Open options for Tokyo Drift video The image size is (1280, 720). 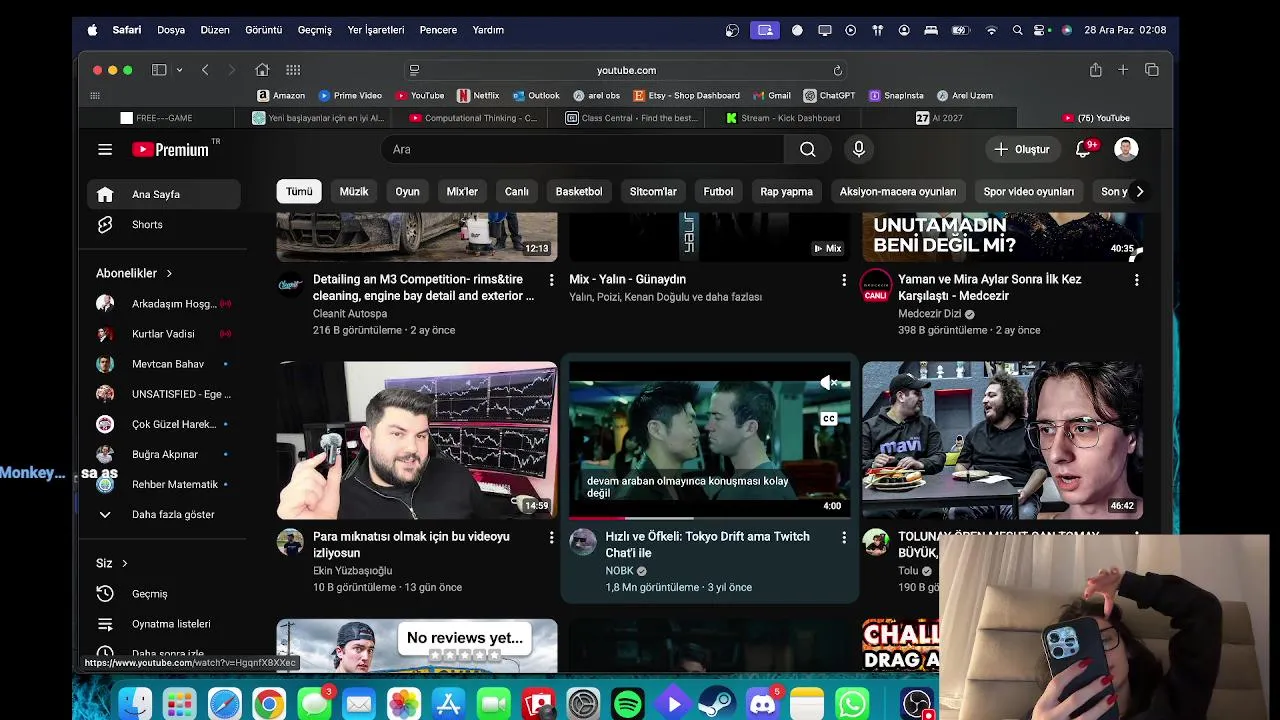tap(844, 538)
